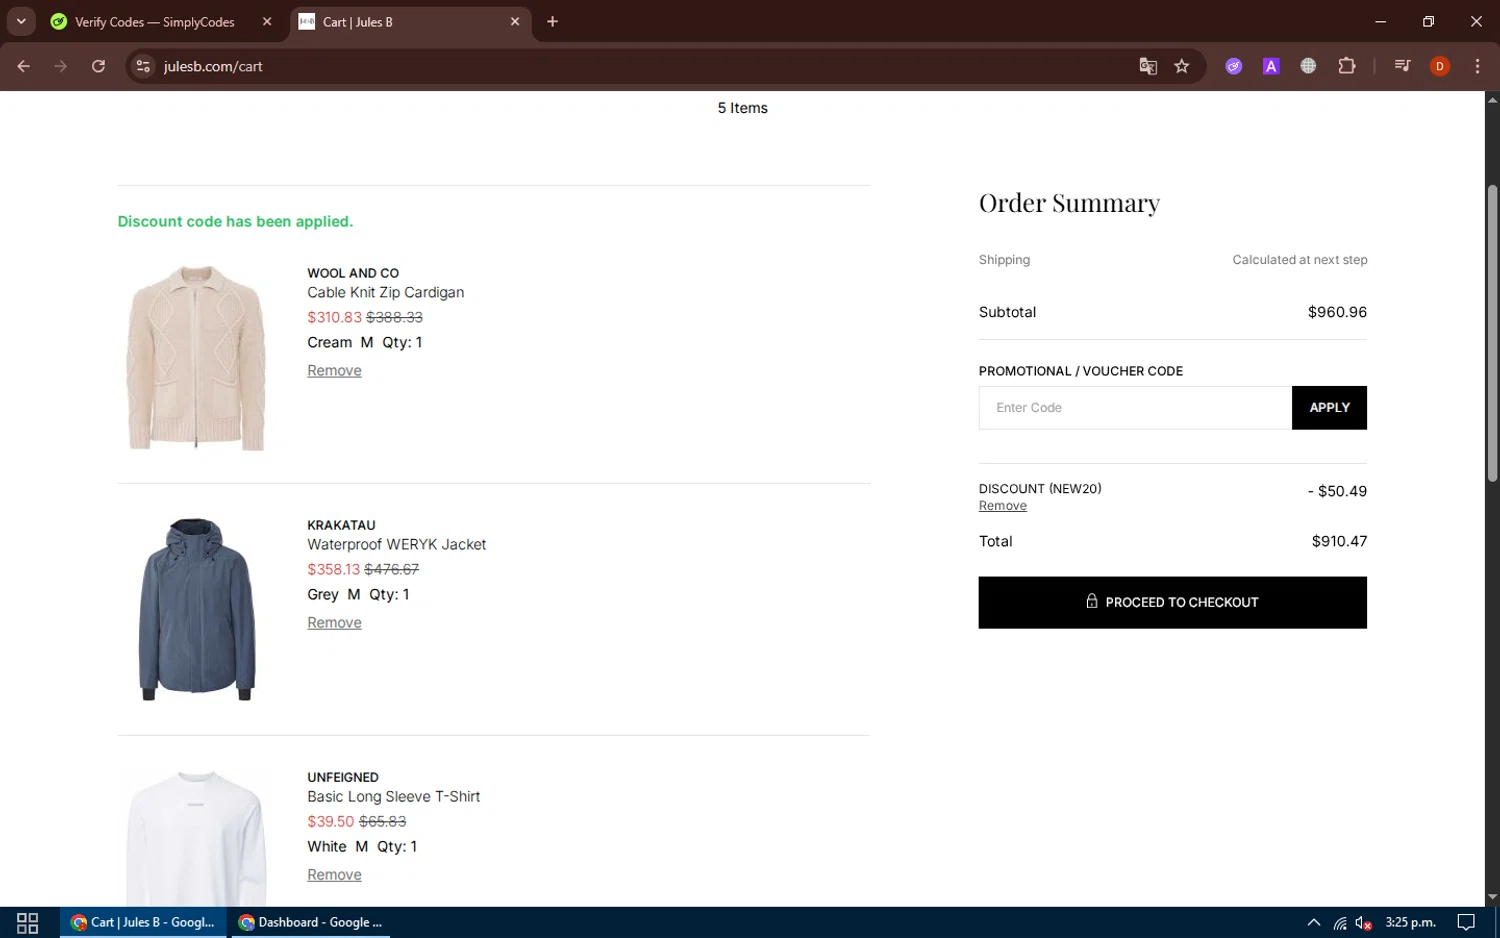Remove the Basic Long Sleeve T-Shirt
This screenshot has height=938, width=1500.
click(x=334, y=875)
